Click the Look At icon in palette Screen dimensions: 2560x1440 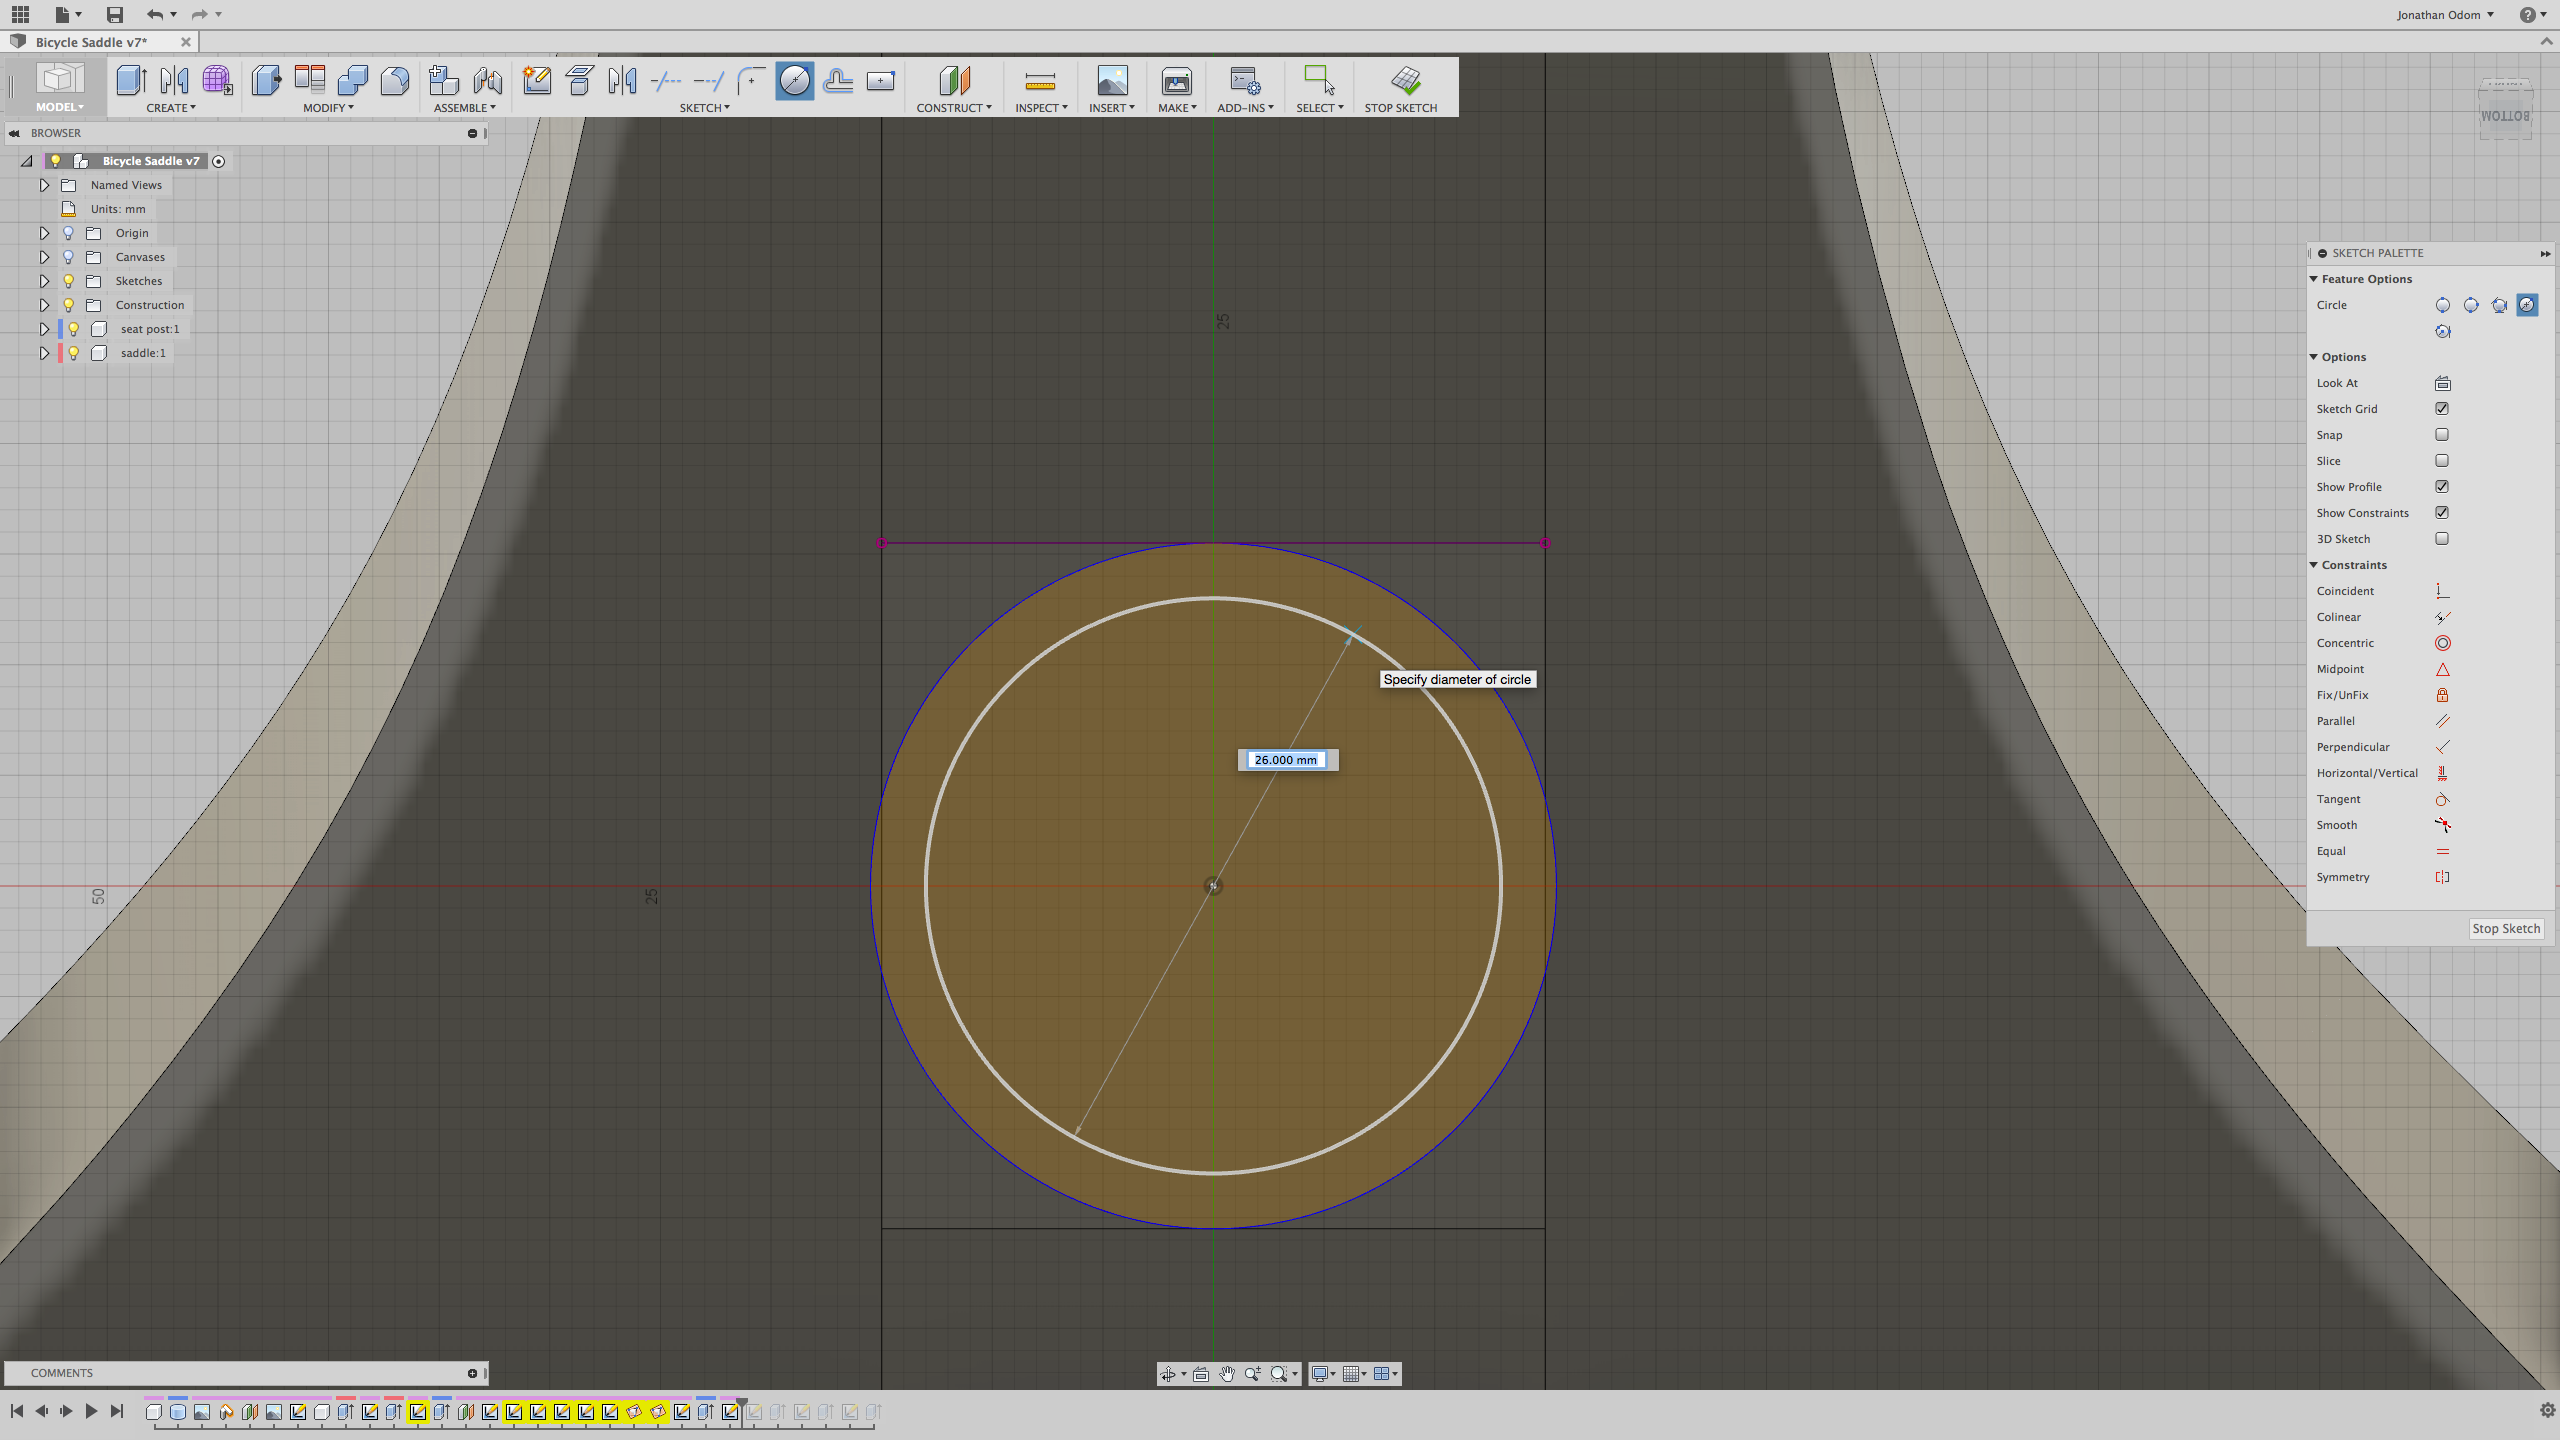point(2442,383)
